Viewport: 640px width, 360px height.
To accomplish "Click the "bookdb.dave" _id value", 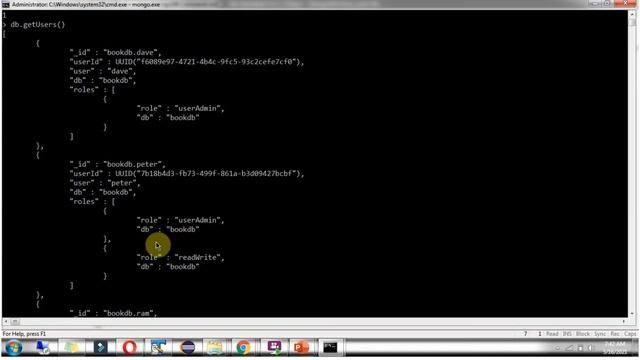I will tap(132, 52).
